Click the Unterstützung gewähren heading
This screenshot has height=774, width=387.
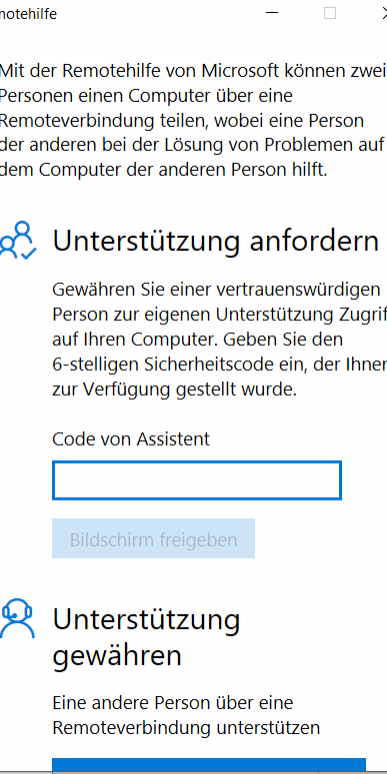click(x=146, y=638)
